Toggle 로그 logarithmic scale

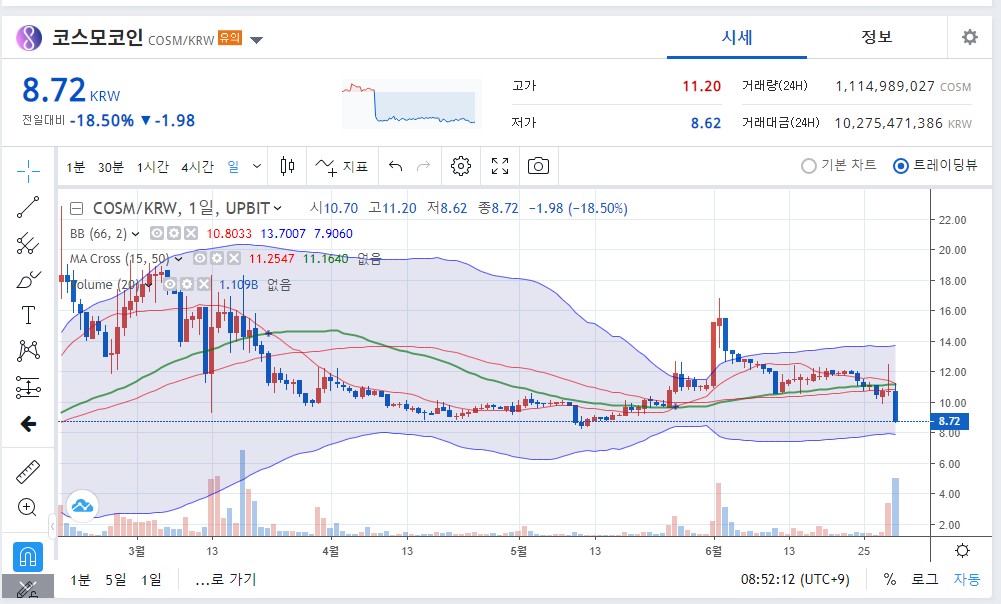pyautogui.click(x=924, y=579)
